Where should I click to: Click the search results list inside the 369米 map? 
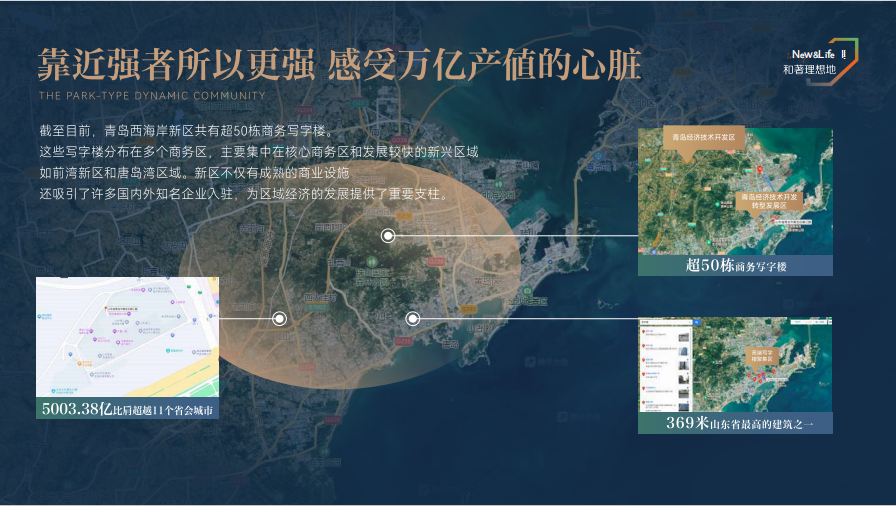point(666,369)
